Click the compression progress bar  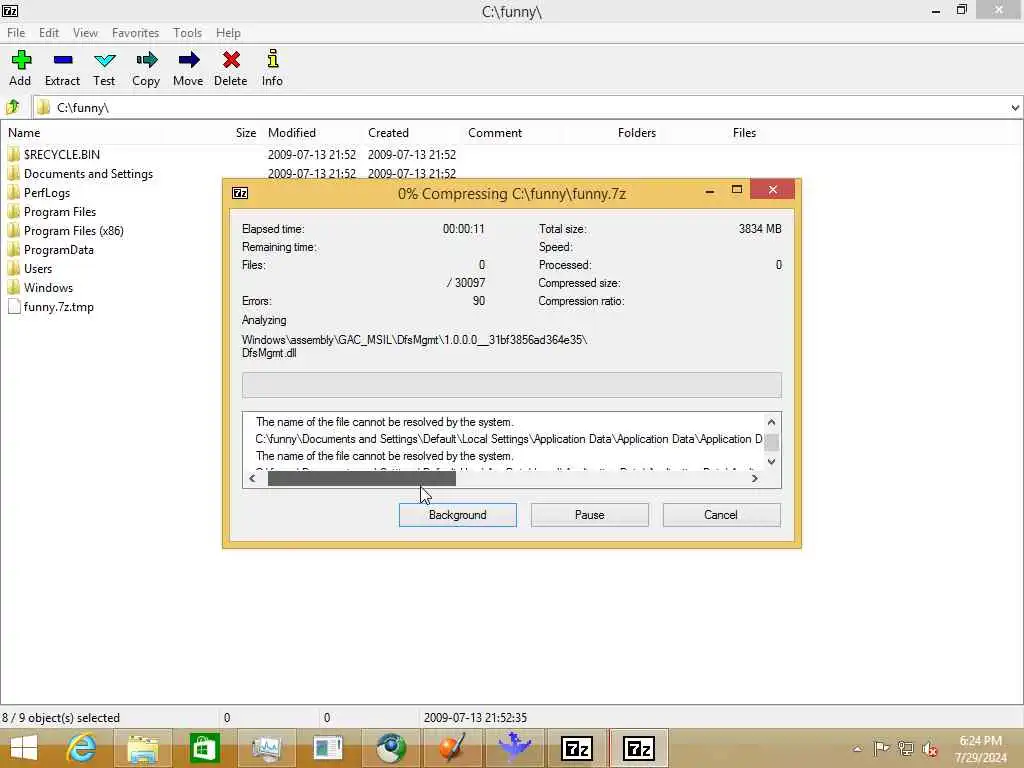[x=511, y=385]
